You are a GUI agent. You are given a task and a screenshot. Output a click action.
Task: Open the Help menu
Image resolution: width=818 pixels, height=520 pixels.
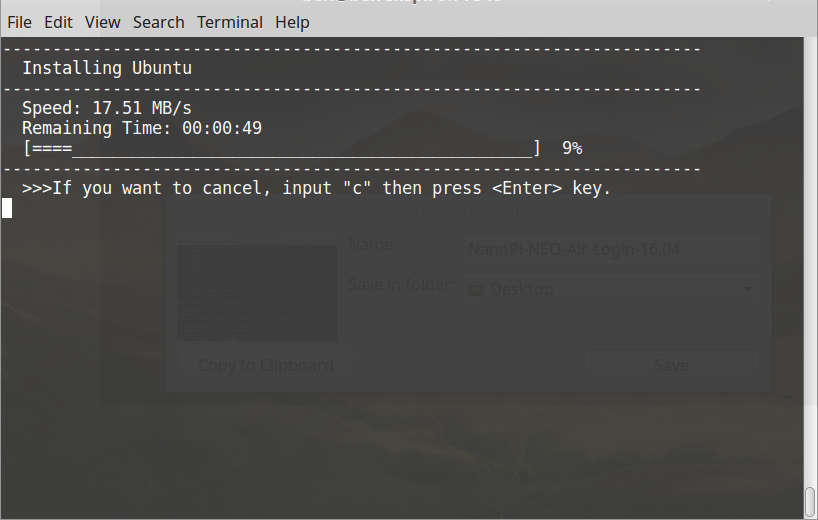292,22
